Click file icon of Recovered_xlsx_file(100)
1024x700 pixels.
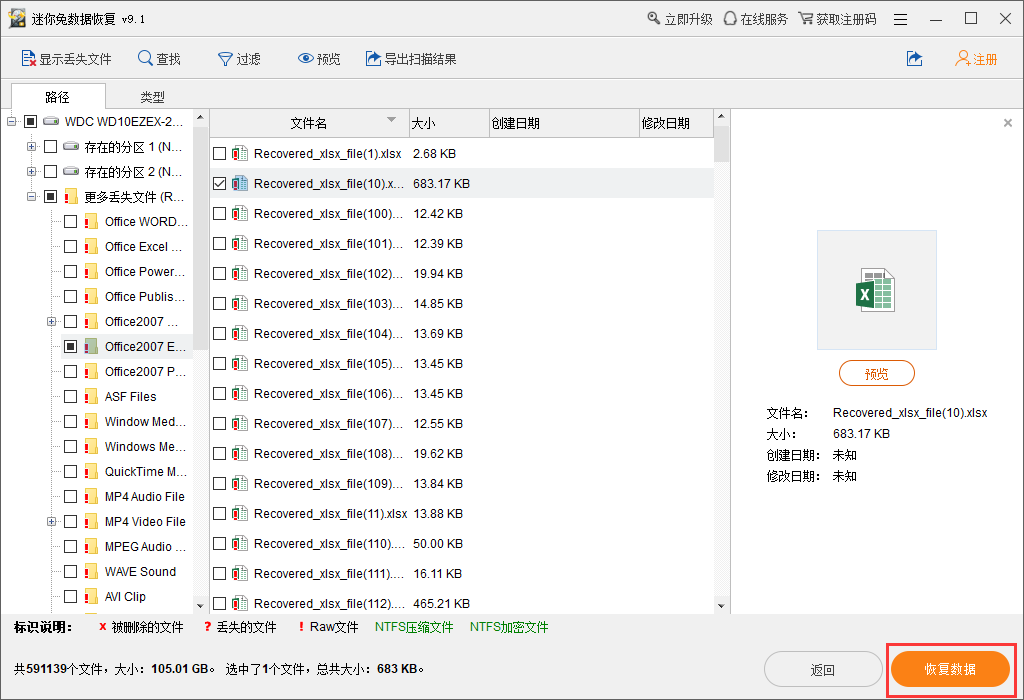pyautogui.click(x=240, y=214)
